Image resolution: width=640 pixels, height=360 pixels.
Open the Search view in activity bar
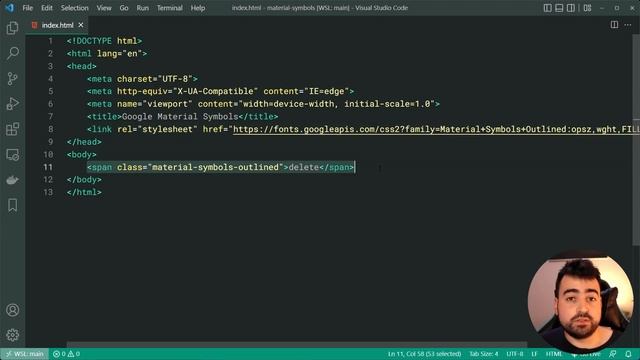click(13, 53)
